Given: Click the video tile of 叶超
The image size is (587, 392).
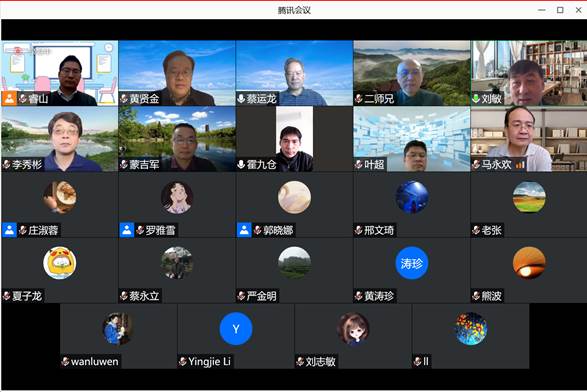Looking at the screenshot, I should pyautogui.click(x=412, y=139).
